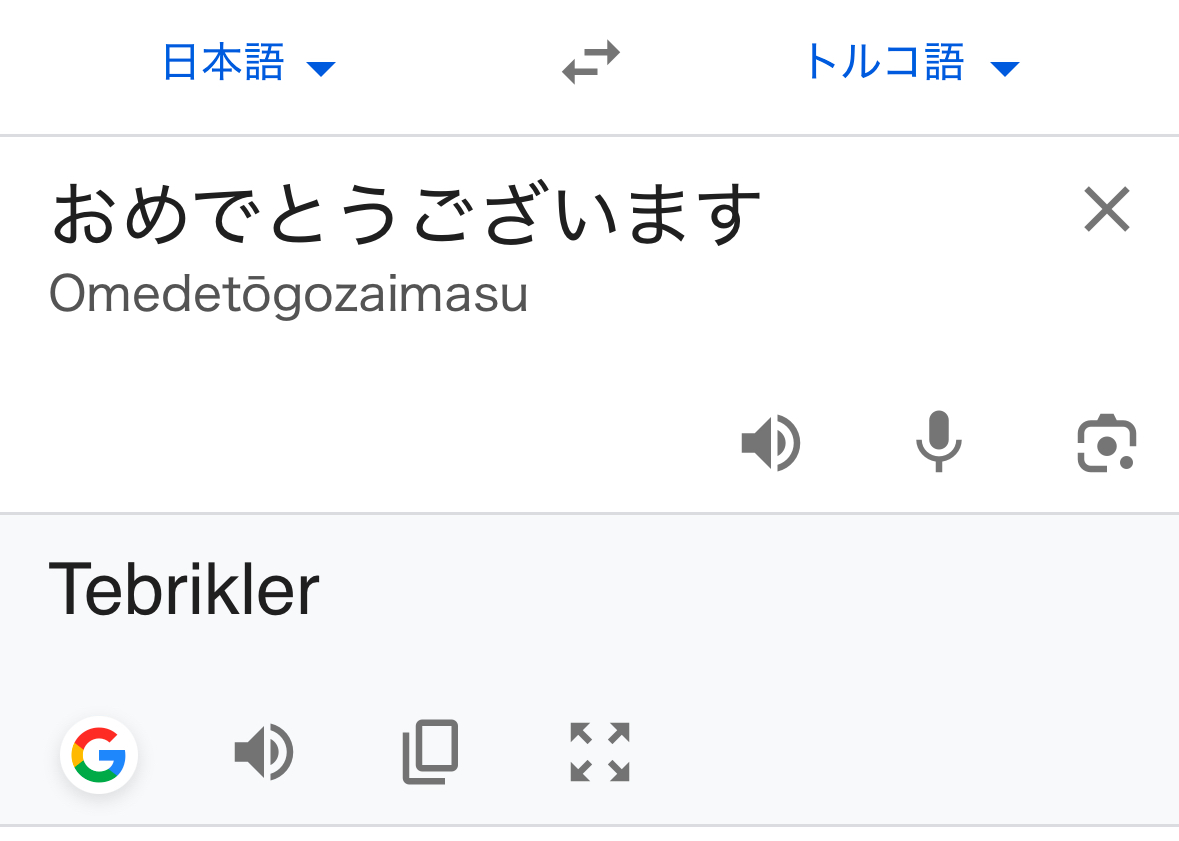Open the トルコ語 target language selector

(884, 64)
